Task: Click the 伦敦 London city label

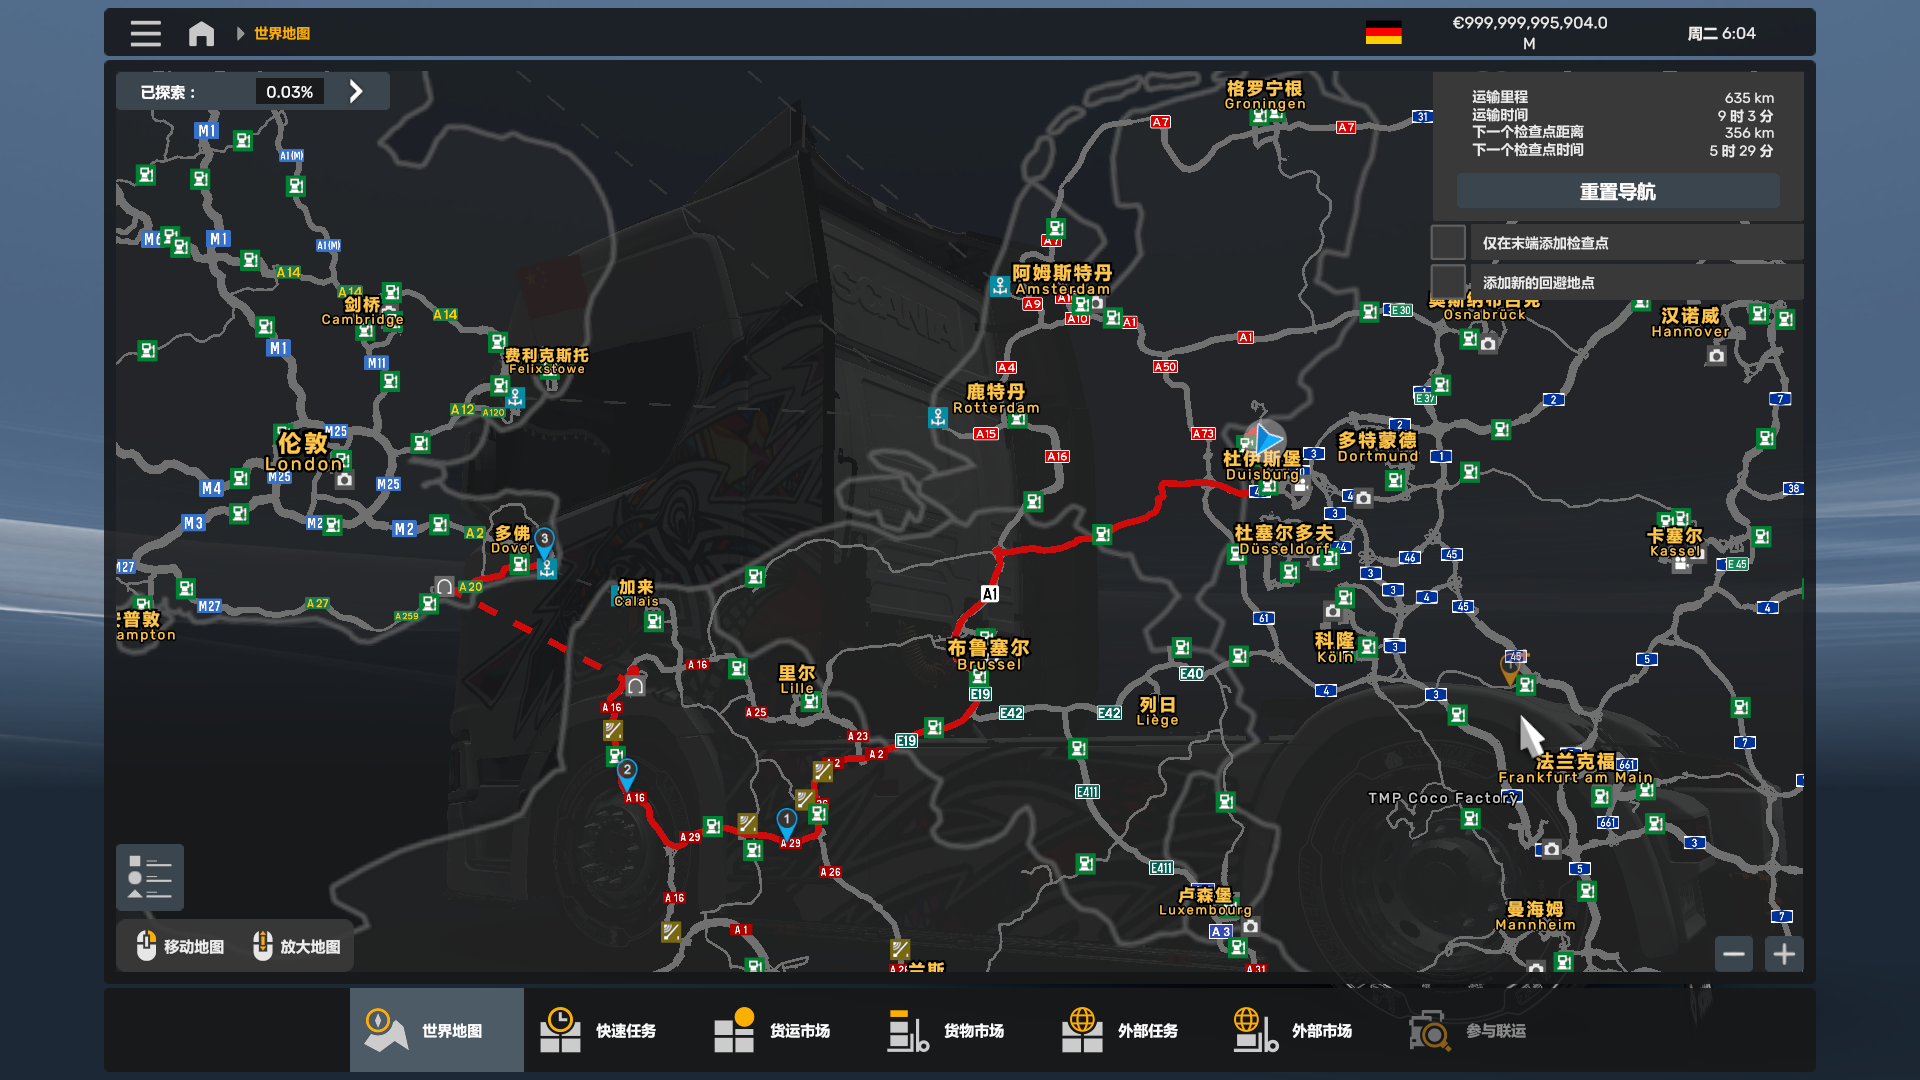Action: click(304, 452)
